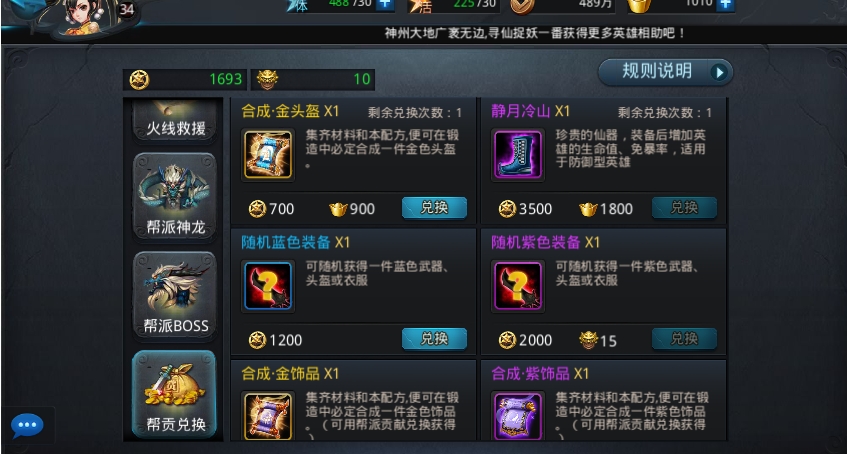This screenshot has height=454, width=847.
Task: Click 兑换 for 静月冷山 boots
Action: pos(684,208)
